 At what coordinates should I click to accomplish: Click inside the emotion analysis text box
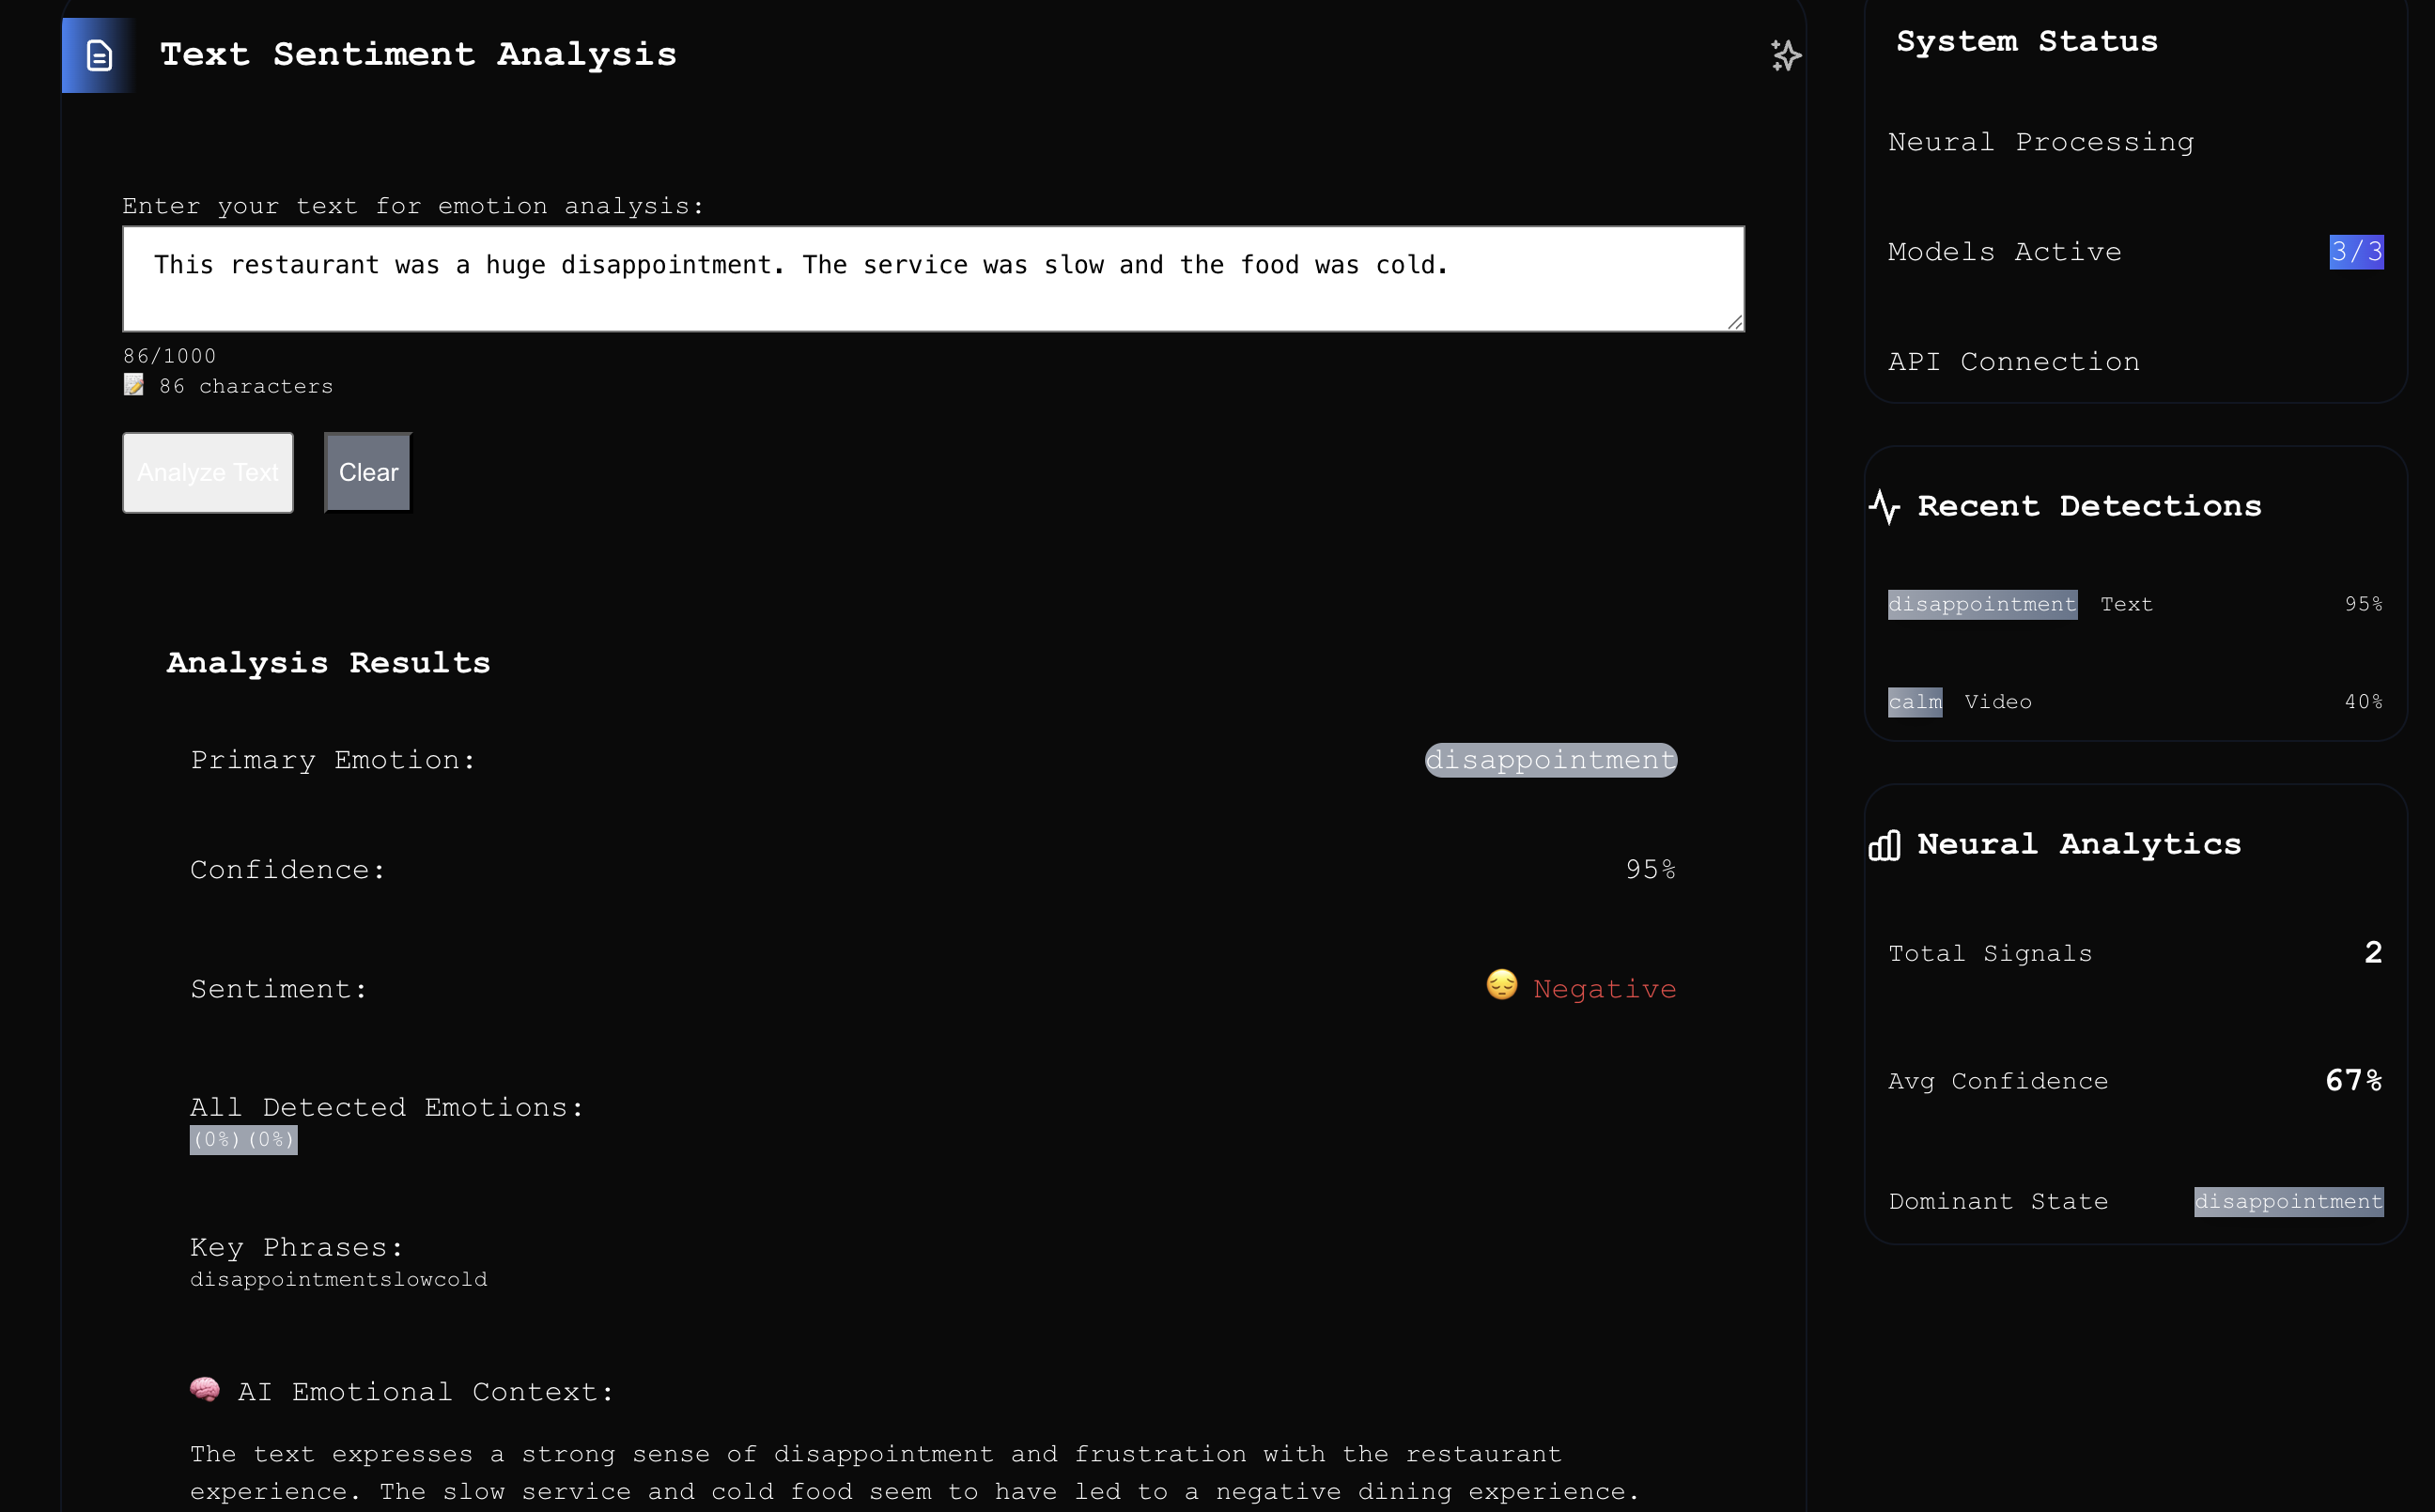(932, 279)
